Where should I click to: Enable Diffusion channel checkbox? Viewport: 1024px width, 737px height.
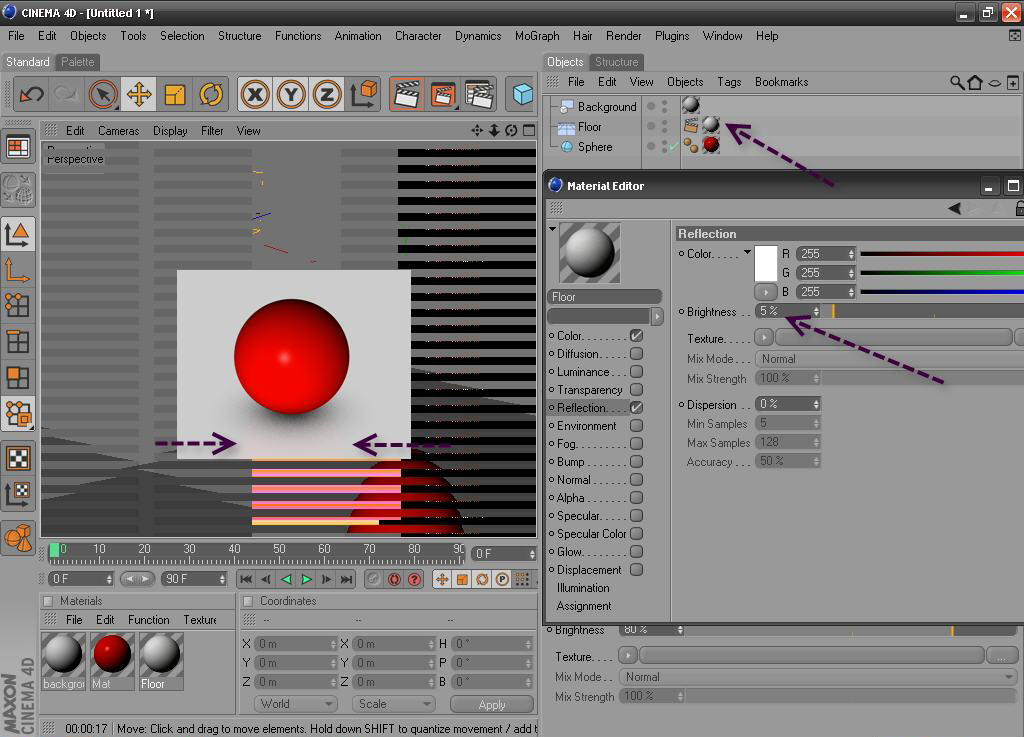click(637, 353)
